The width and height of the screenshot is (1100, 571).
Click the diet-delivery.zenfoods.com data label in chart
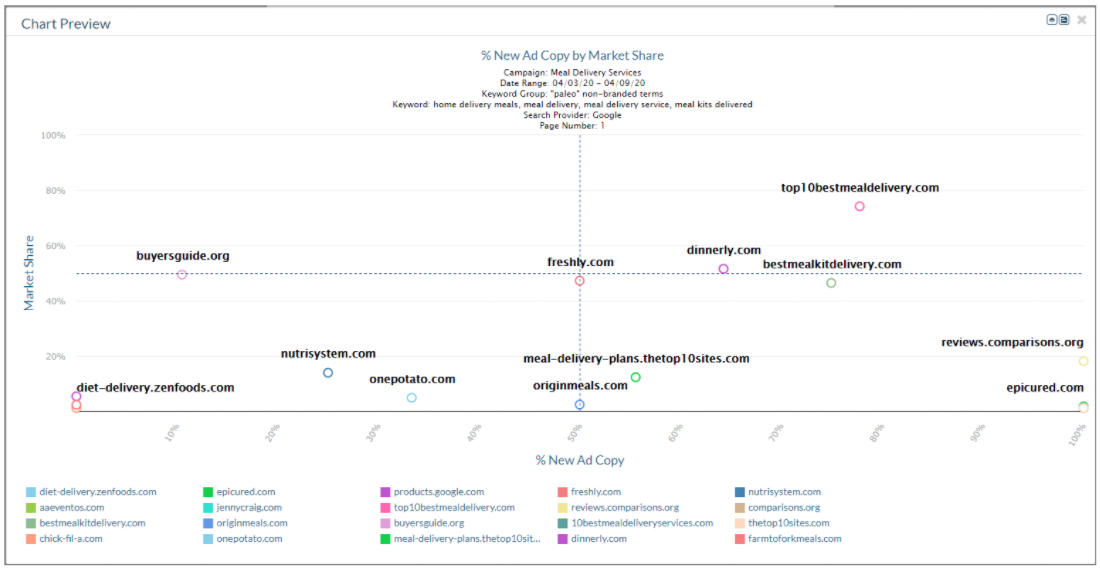pos(155,387)
